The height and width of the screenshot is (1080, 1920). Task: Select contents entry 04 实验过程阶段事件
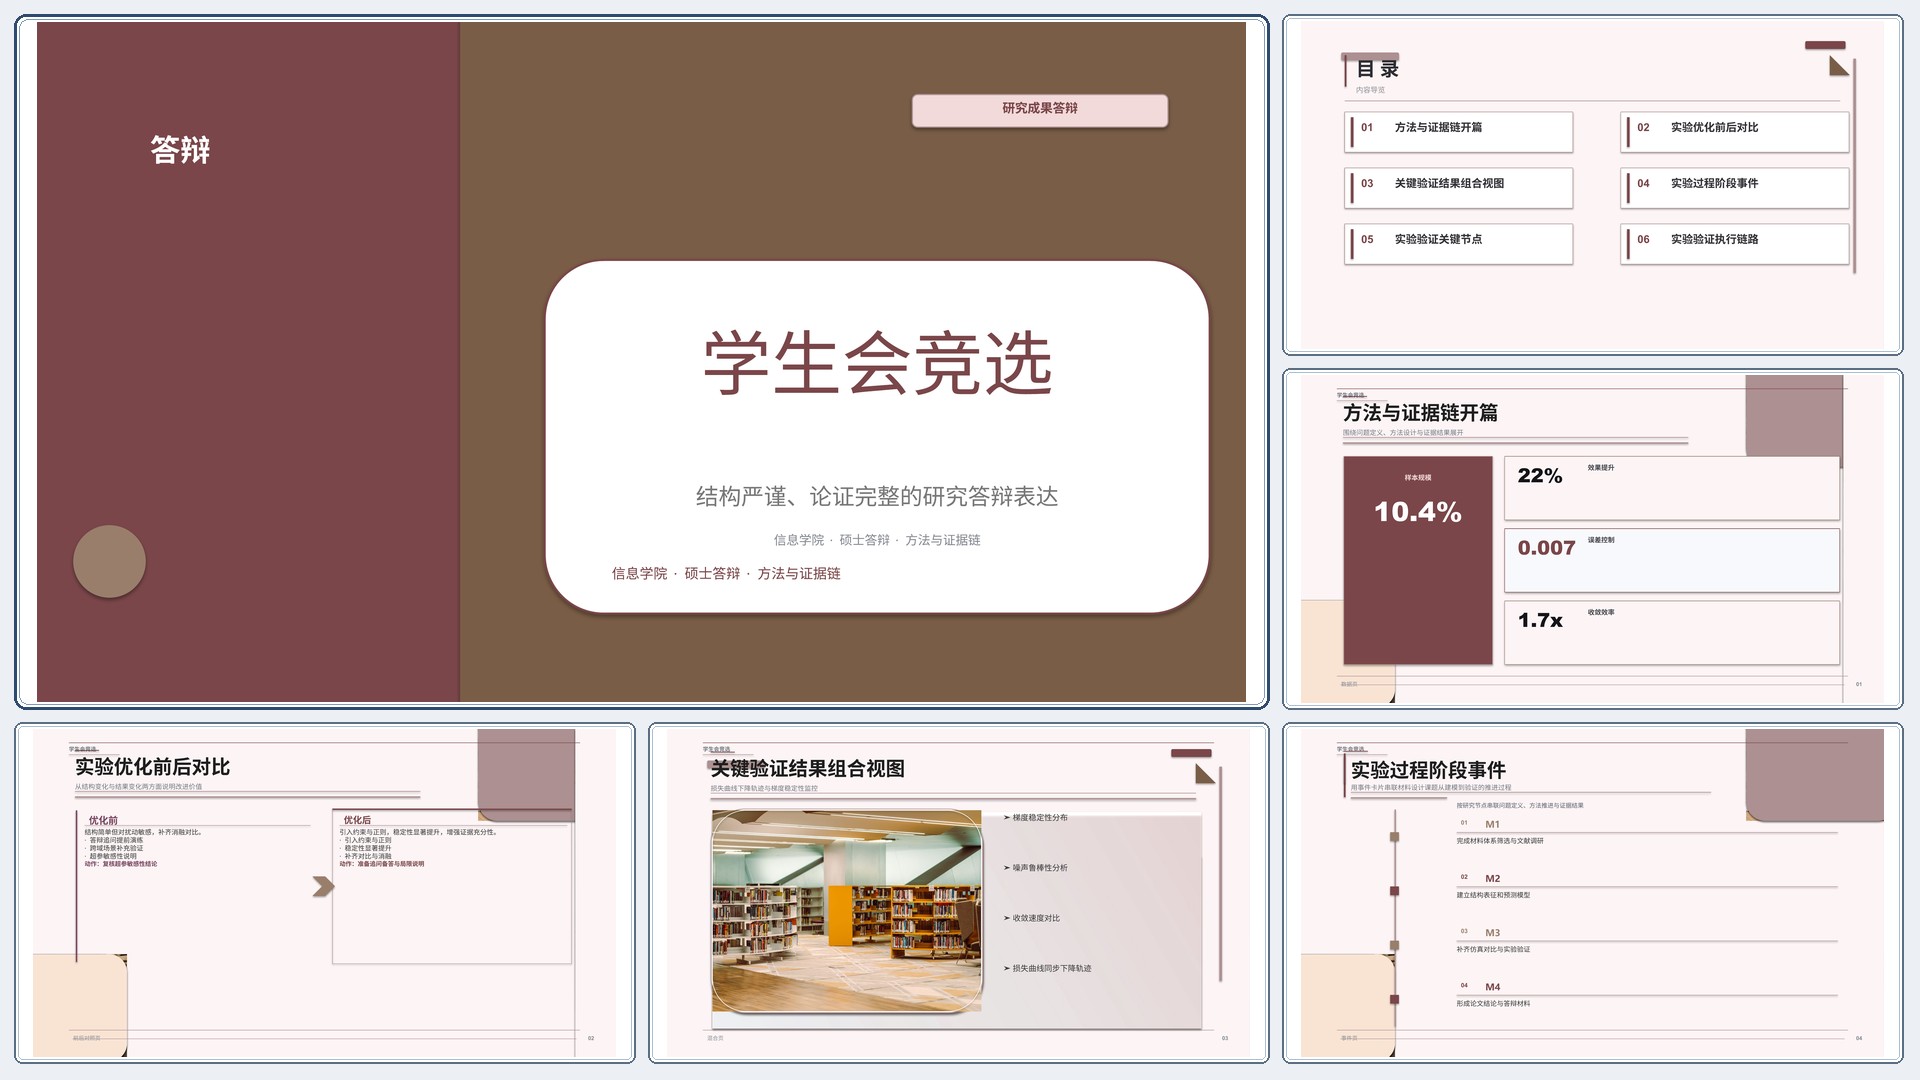click(1735, 188)
